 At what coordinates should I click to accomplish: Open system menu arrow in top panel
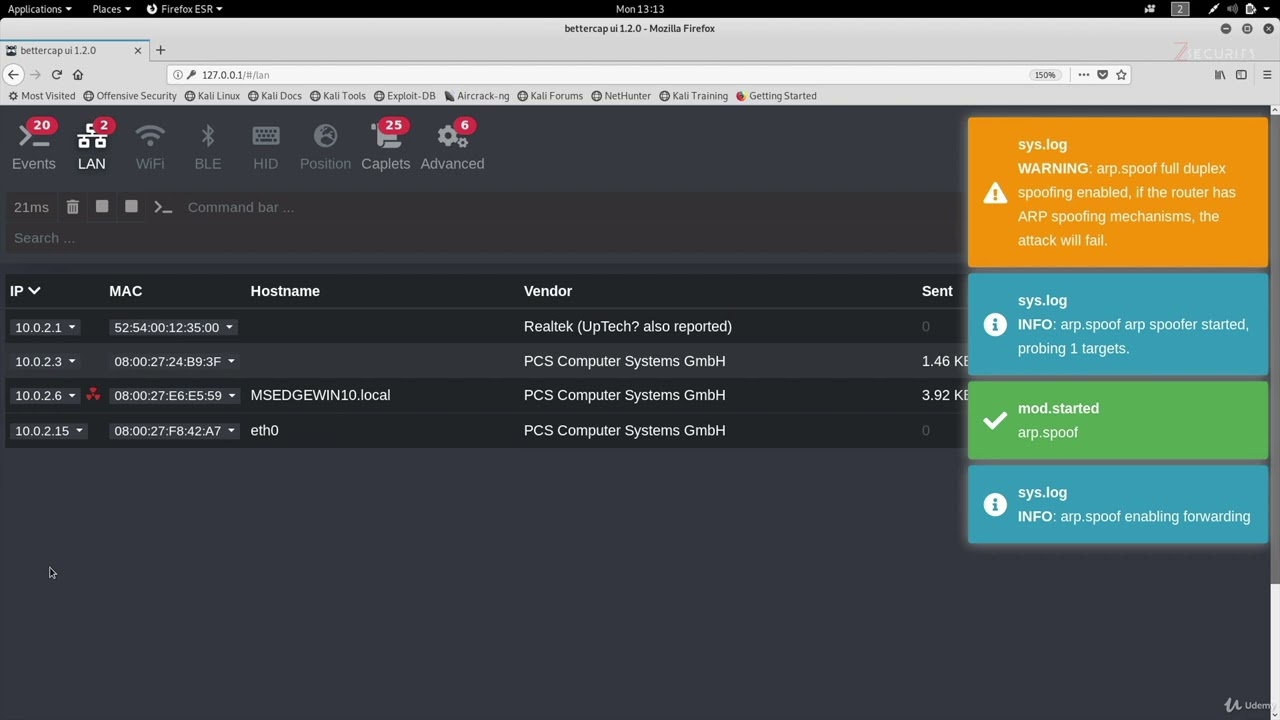(x=1268, y=9)
